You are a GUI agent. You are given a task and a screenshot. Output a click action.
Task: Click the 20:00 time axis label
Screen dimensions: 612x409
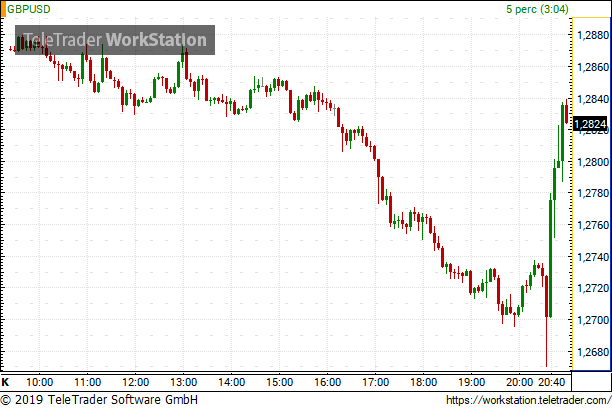click(x=519, y=382)
